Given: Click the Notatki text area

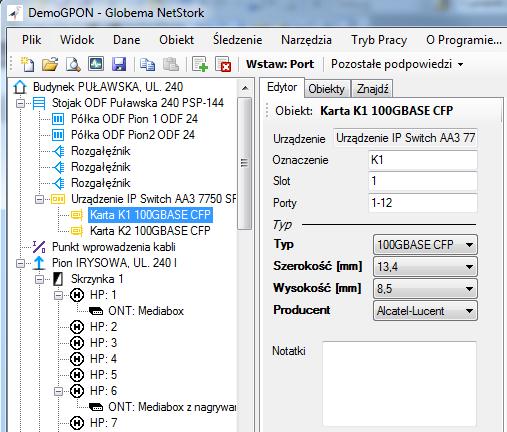Looking at the screenshot, I should pyautogui.click(x=399, y=384).
